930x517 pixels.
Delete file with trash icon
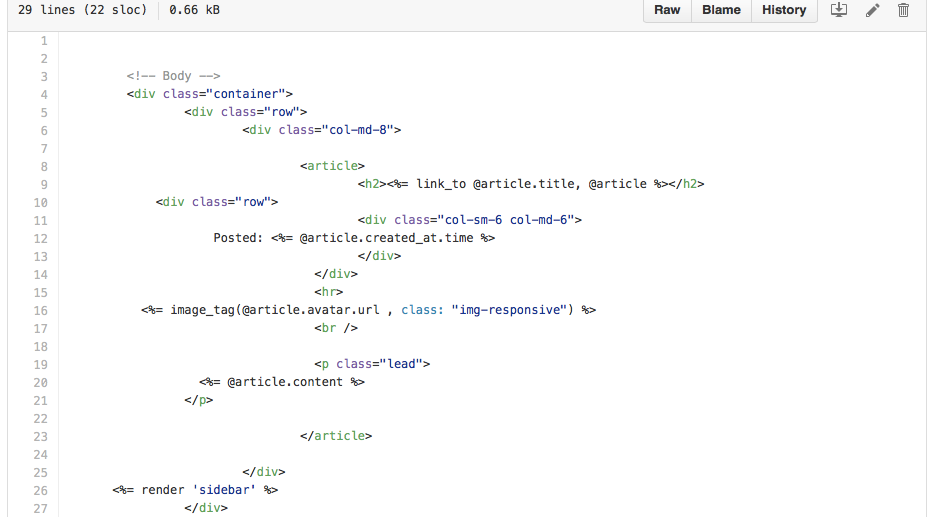coord(903,10)
